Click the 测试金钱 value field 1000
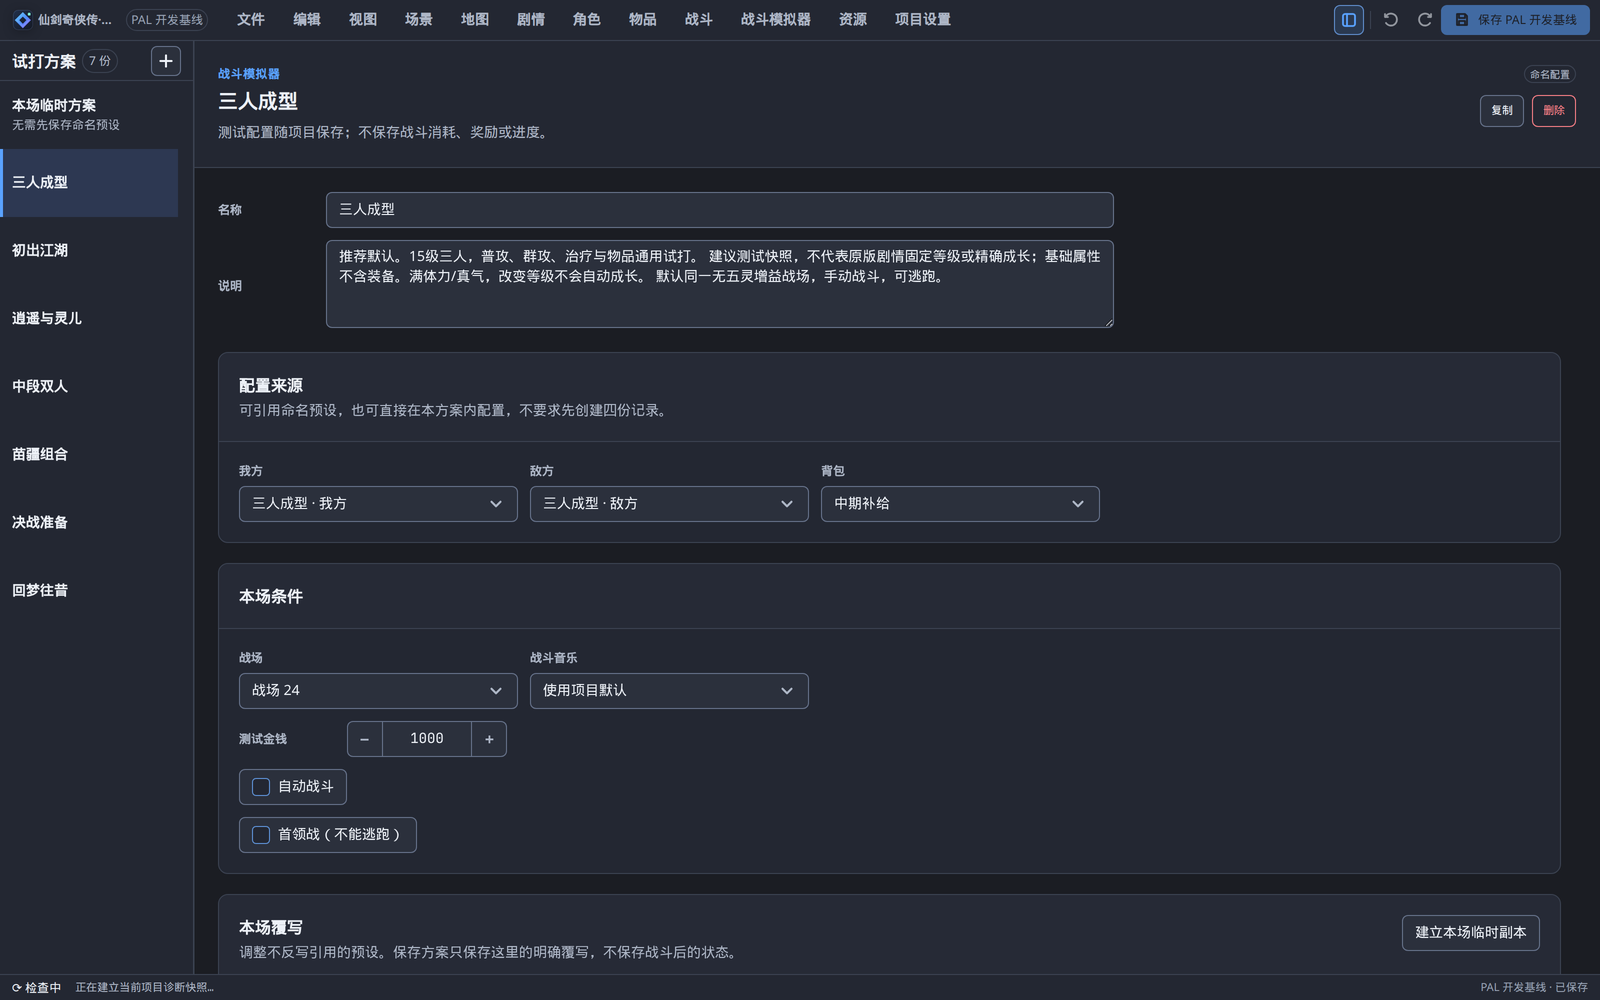The width and height of the screenshot is (1600, 1000). [427, 739]
